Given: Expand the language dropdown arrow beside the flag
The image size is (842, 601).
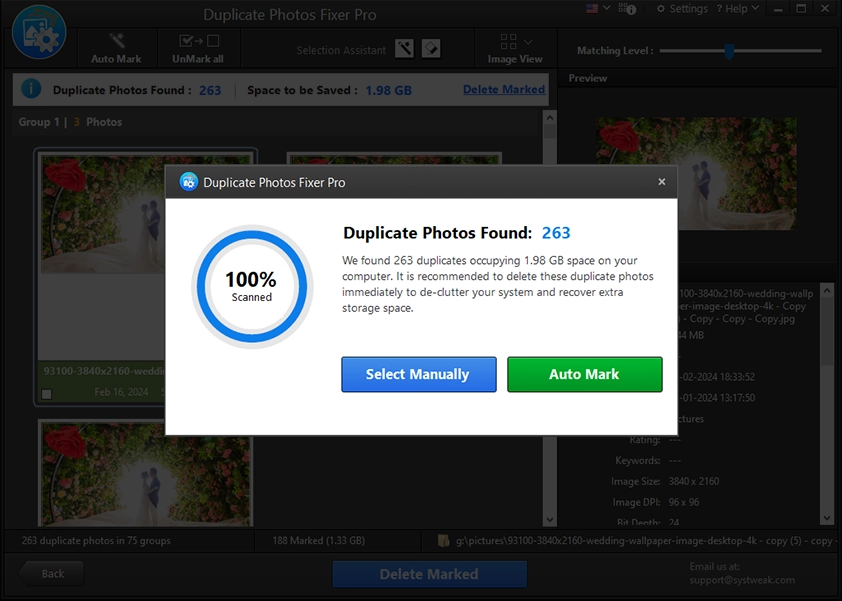Looking at the screenshot, I should (x=607, y=8).
